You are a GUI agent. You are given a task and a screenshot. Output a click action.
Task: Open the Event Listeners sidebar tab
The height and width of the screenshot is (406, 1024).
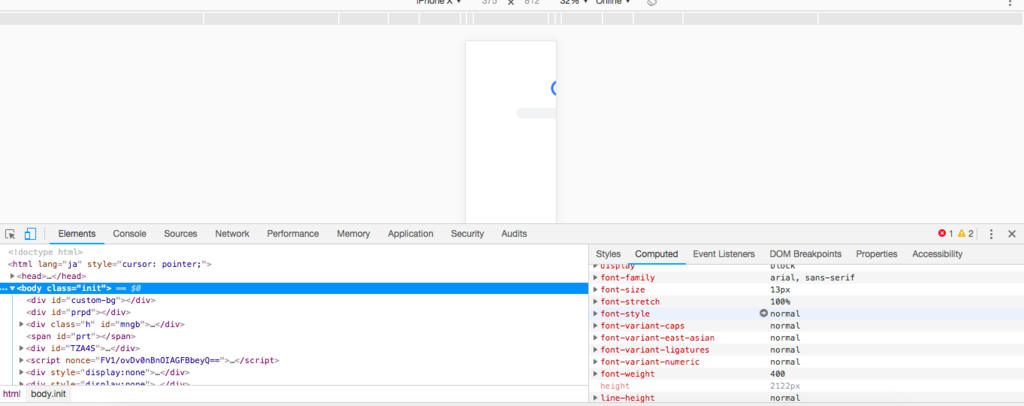pyautogui.click(x=724, y=254)
